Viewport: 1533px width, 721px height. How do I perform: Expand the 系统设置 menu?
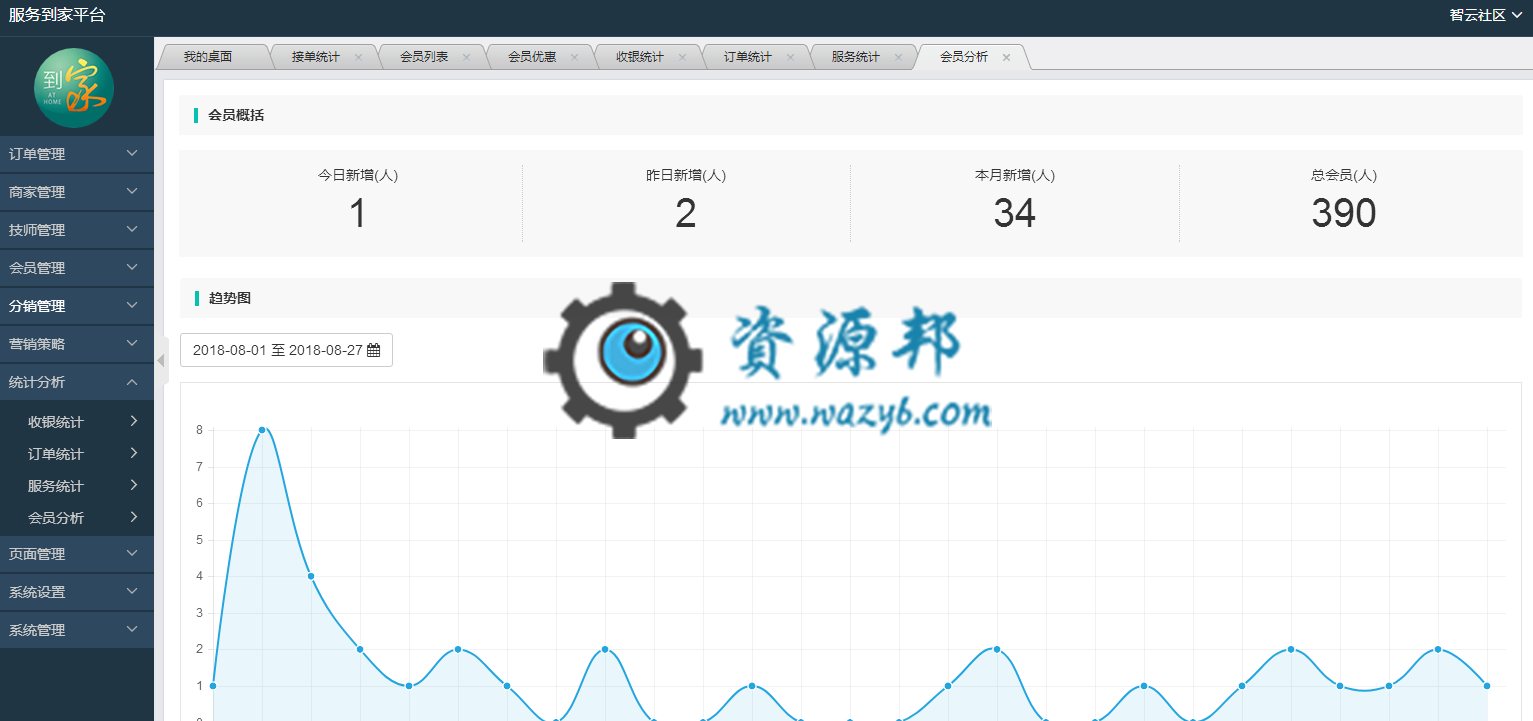(x=77, y=592)
